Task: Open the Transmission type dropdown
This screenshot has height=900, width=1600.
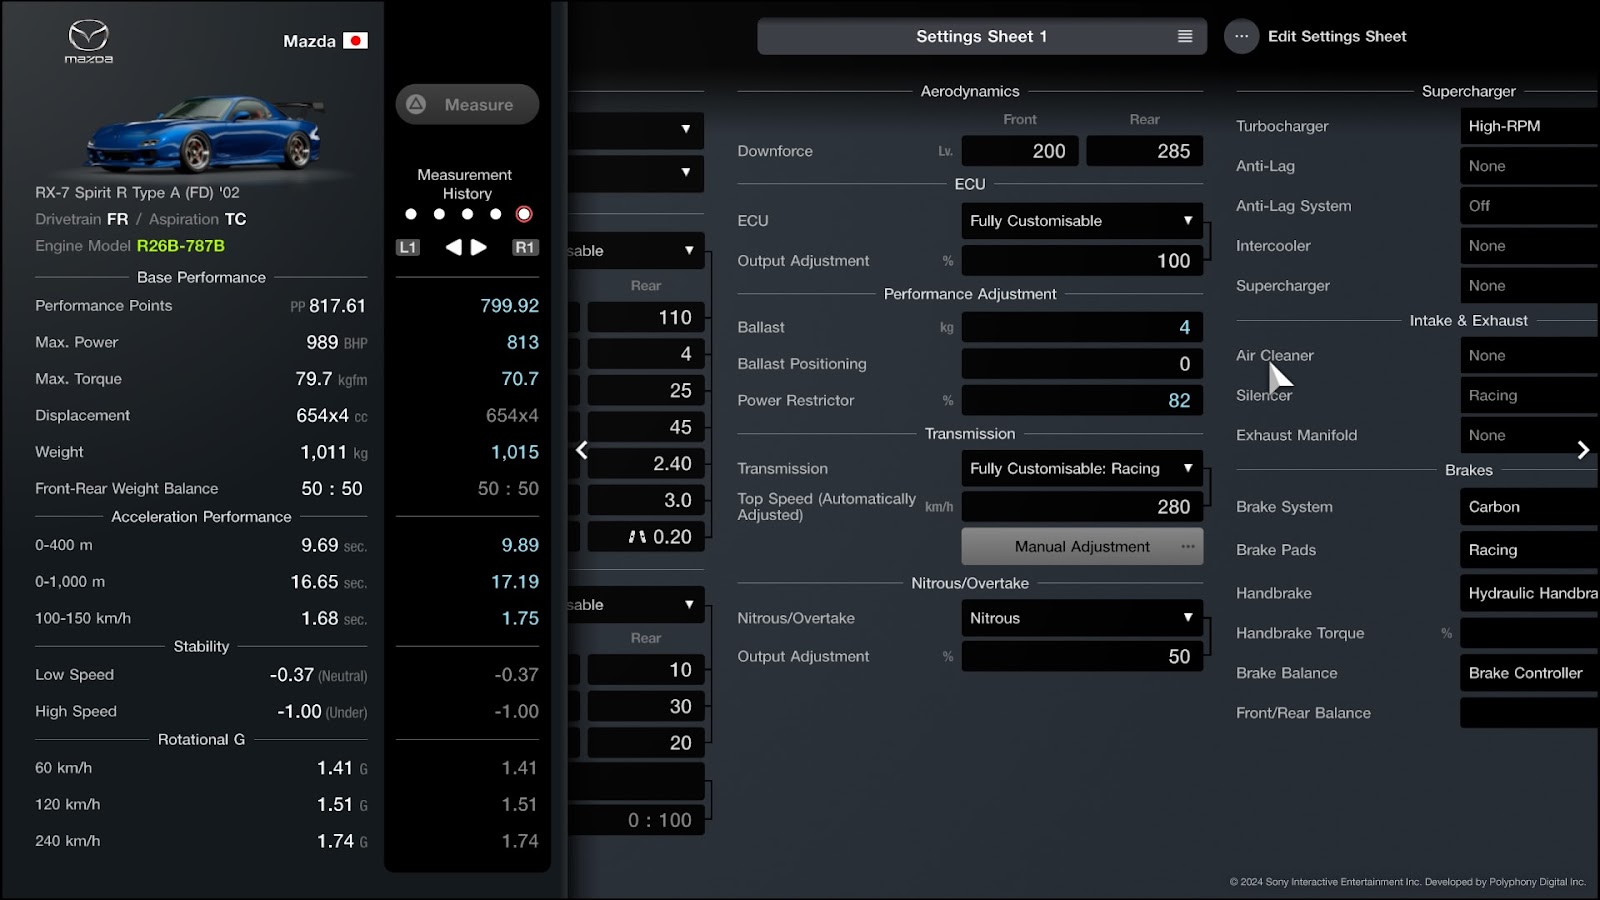Action: pyautogui.click(x=1082, y=468)
